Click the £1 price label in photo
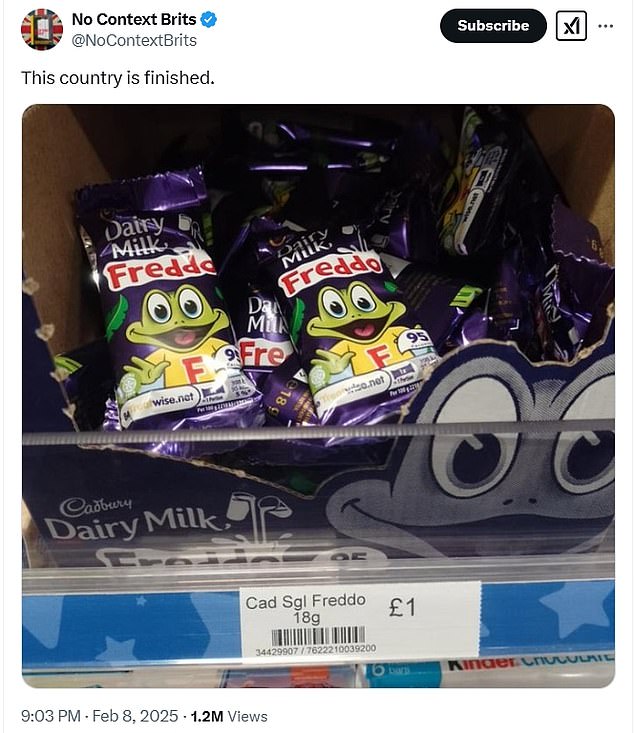 [x=402, y=608]
